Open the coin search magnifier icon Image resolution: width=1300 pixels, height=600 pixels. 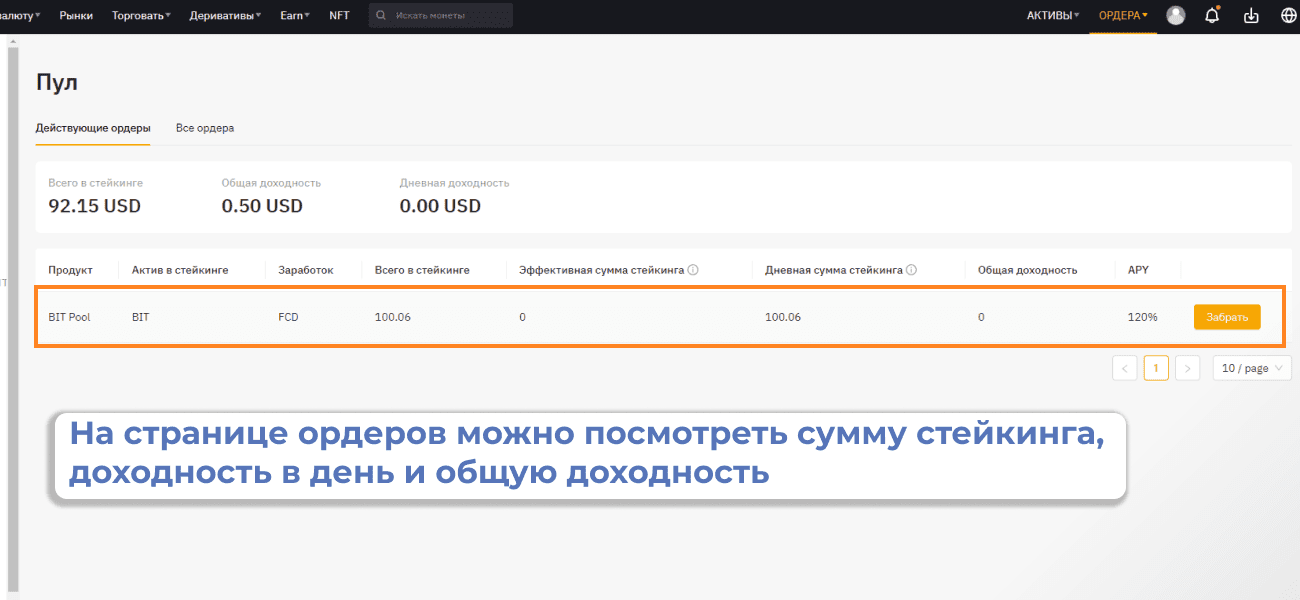point(381,14)
